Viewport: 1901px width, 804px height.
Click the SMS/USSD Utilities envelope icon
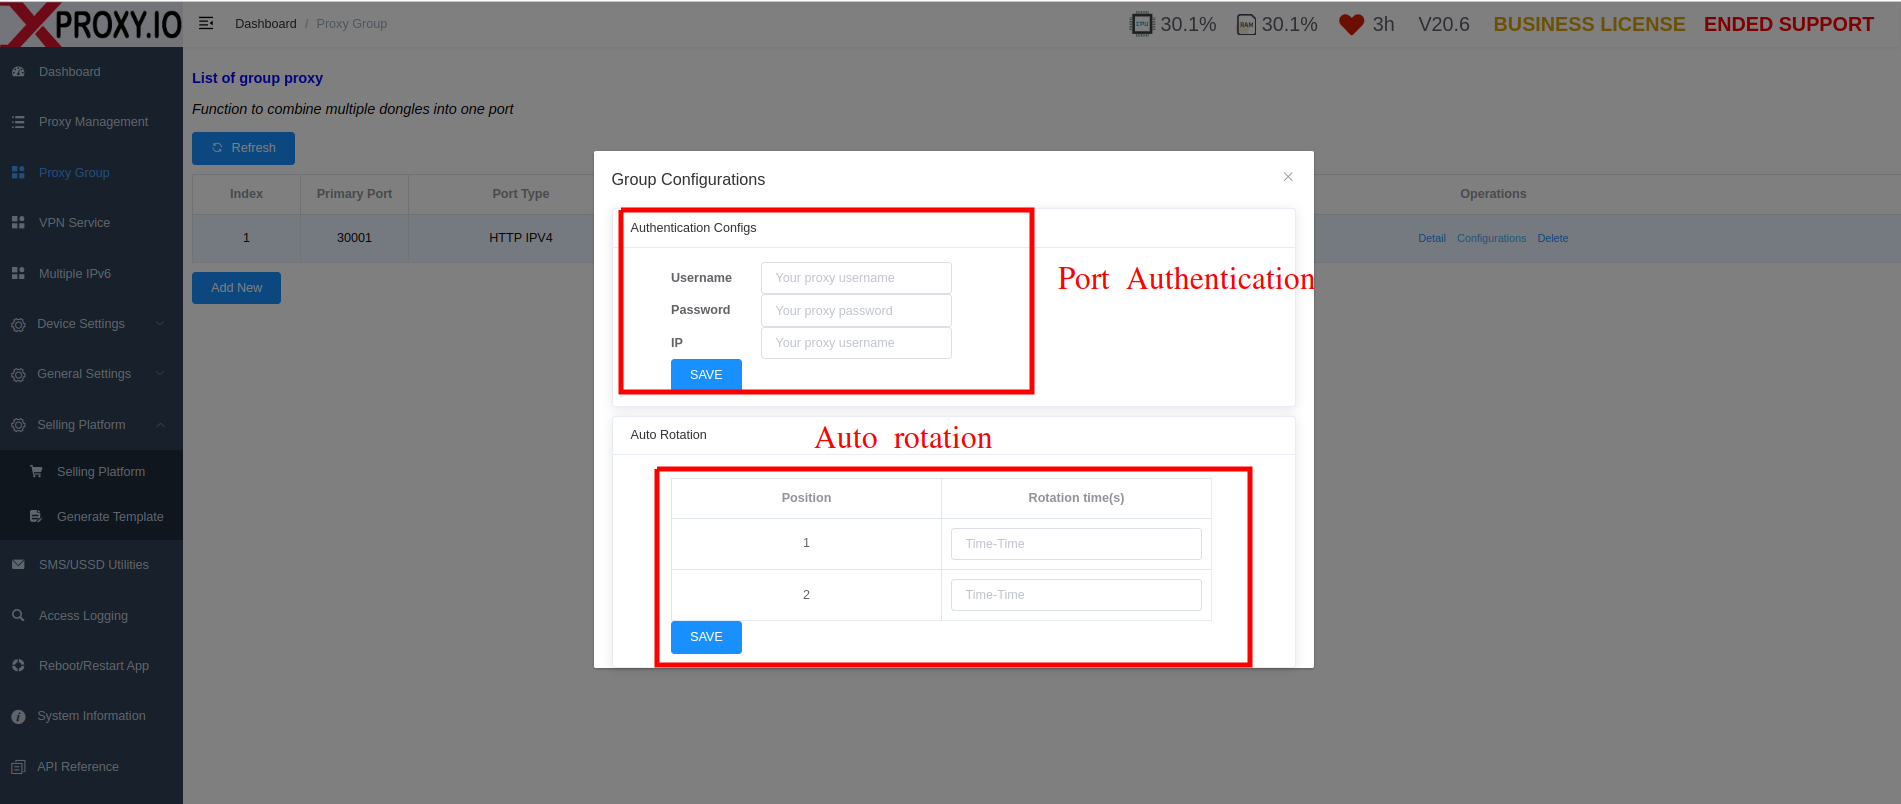(x=18, y=565)
